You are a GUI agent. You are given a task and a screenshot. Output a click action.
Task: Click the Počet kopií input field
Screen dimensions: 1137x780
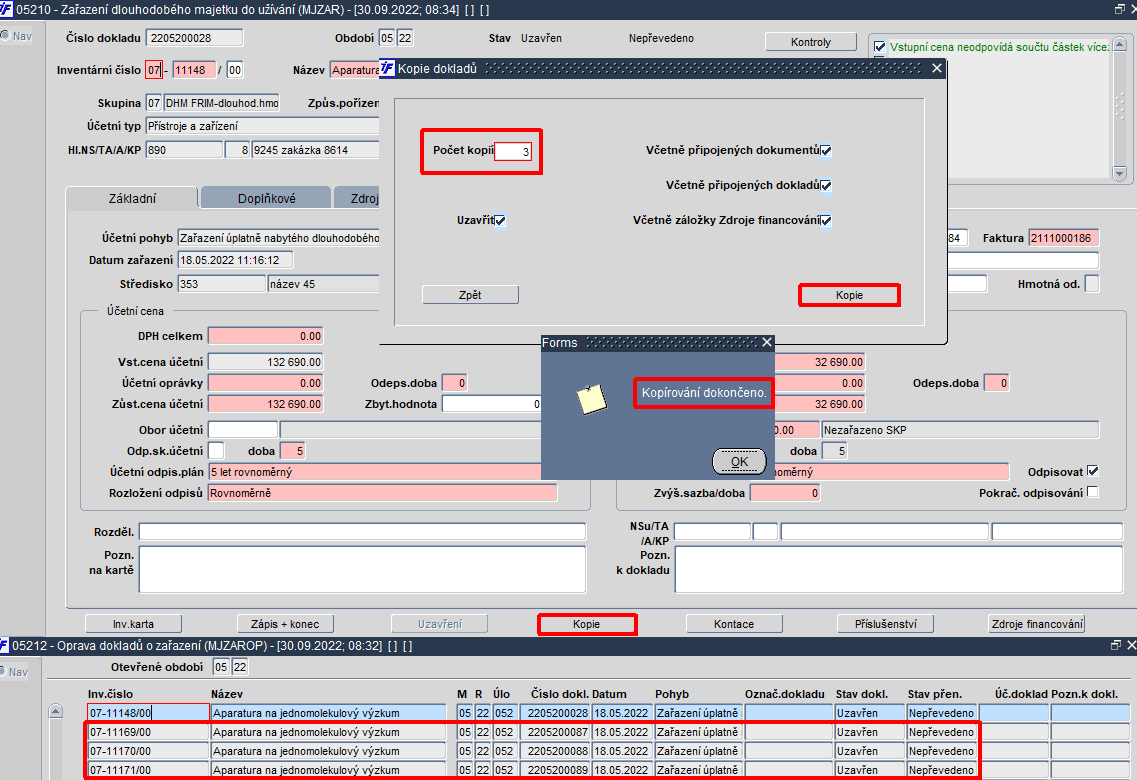pyautogui.click(x=513, y=152)
